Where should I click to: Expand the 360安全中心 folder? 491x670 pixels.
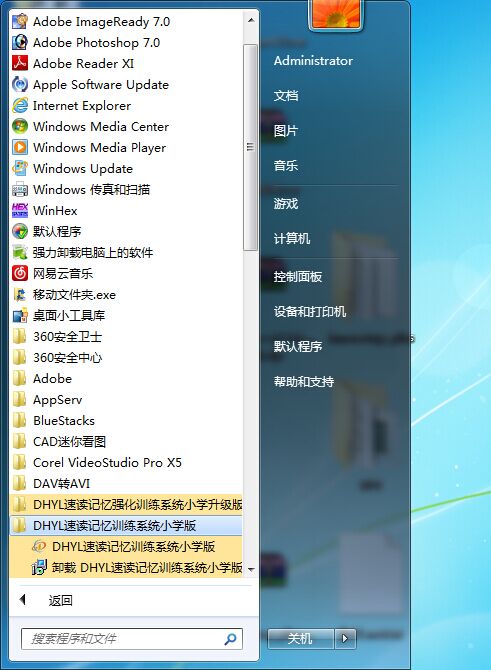pos(126,357)
